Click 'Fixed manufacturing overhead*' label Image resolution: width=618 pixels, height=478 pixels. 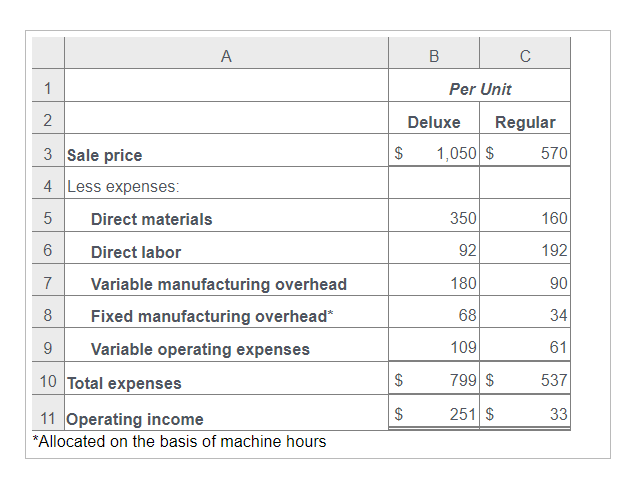click(x=212, y=316)
